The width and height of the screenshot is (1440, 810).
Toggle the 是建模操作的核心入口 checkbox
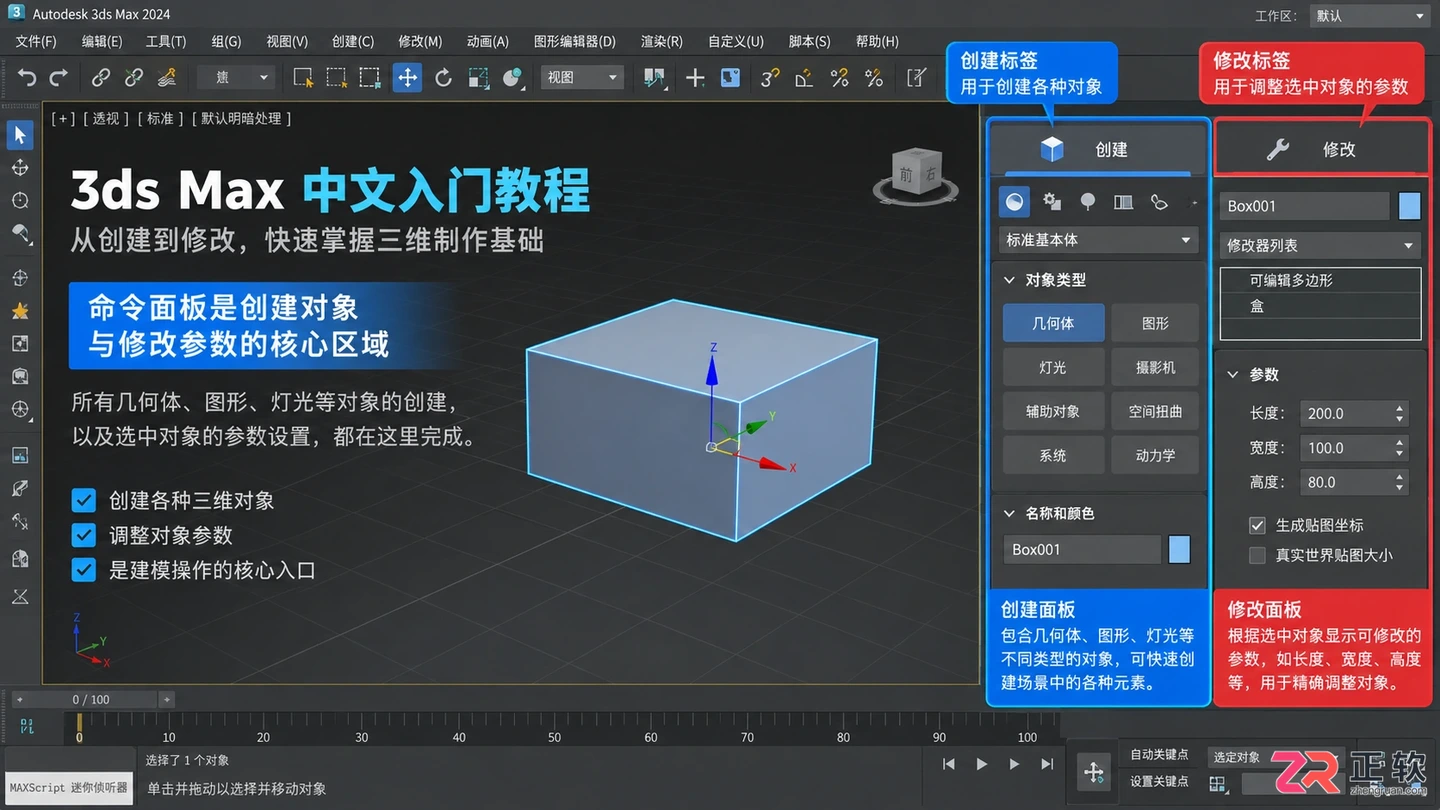84,570
